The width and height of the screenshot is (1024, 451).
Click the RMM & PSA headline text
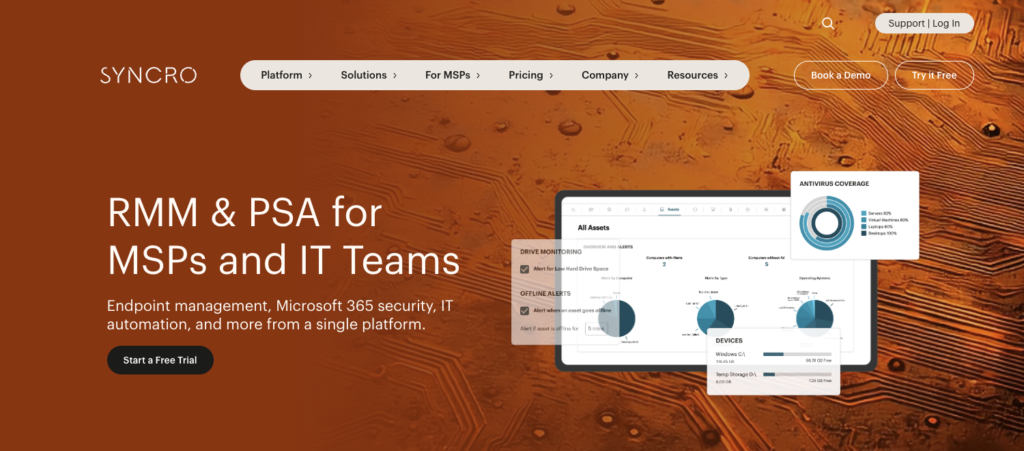click(283, 236)
